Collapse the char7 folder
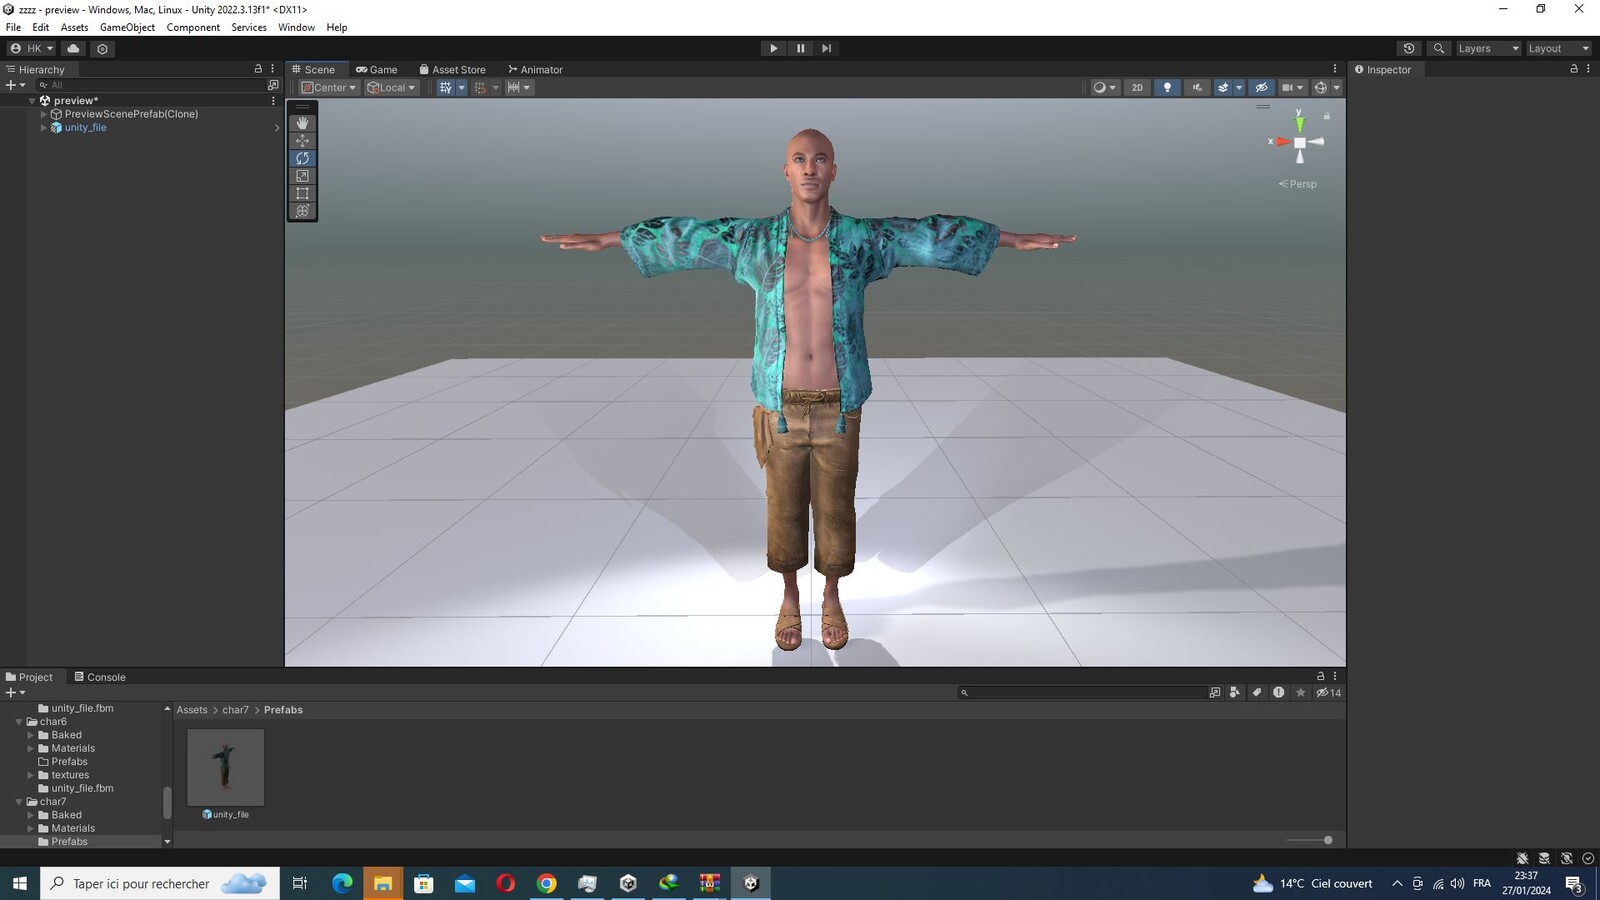This screenshot has width=1600, height=900. 19,801
